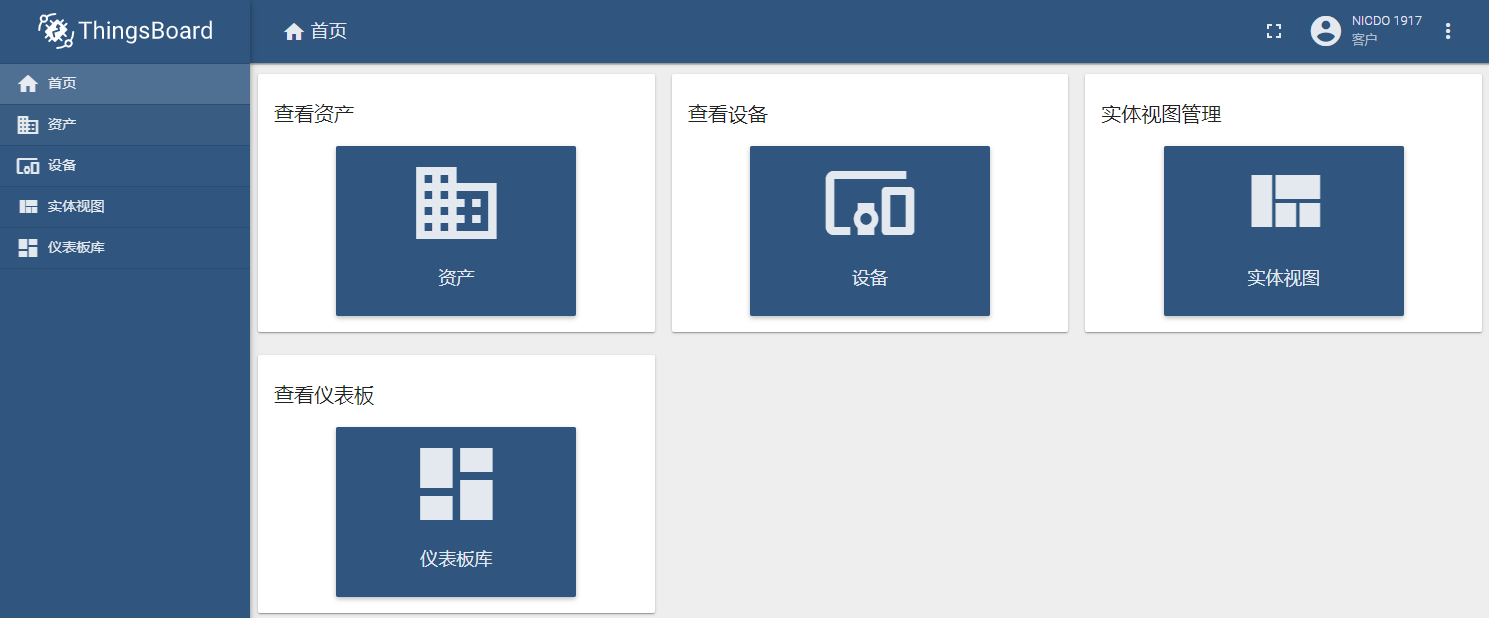The height and width of the screenshot is (618, 1489).
Task: Click the 设备 devices icon in the sidebar
Action: tap(28, 166)
